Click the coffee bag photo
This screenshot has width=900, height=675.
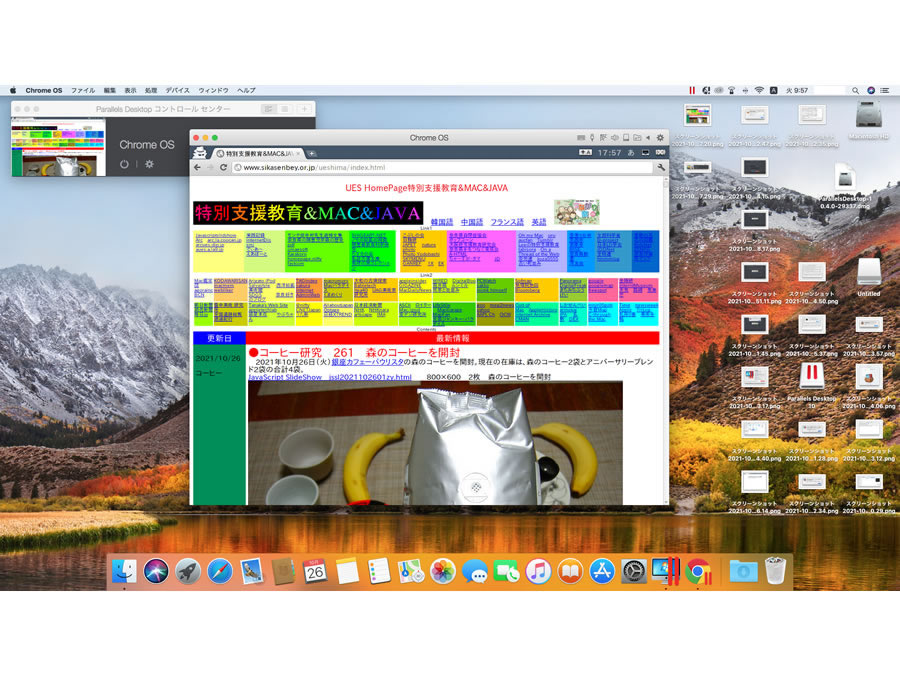(x=435, y=443)
